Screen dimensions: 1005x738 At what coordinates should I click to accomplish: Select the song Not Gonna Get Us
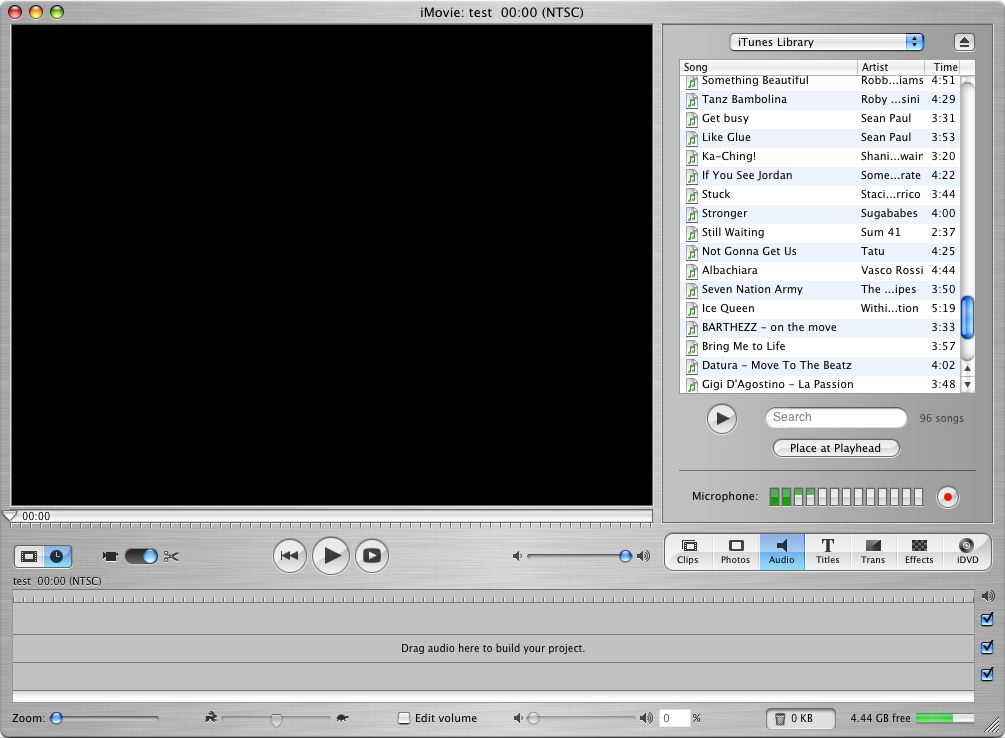coord(820,251)
